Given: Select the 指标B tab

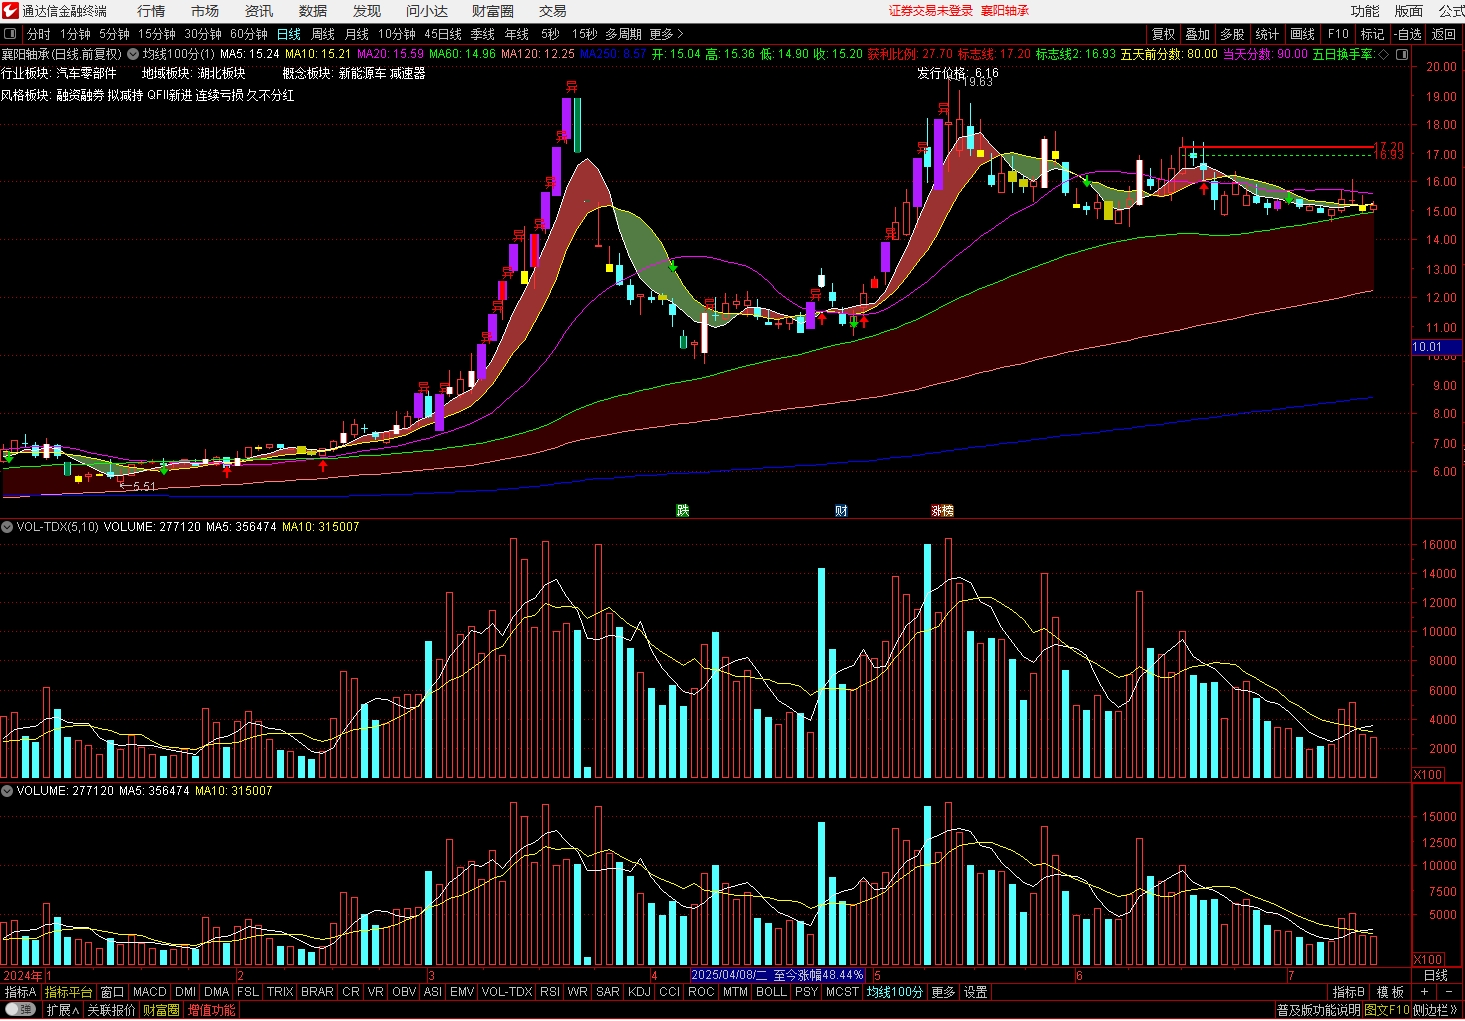Looking at the screenshot, I should pos(1349,992).
